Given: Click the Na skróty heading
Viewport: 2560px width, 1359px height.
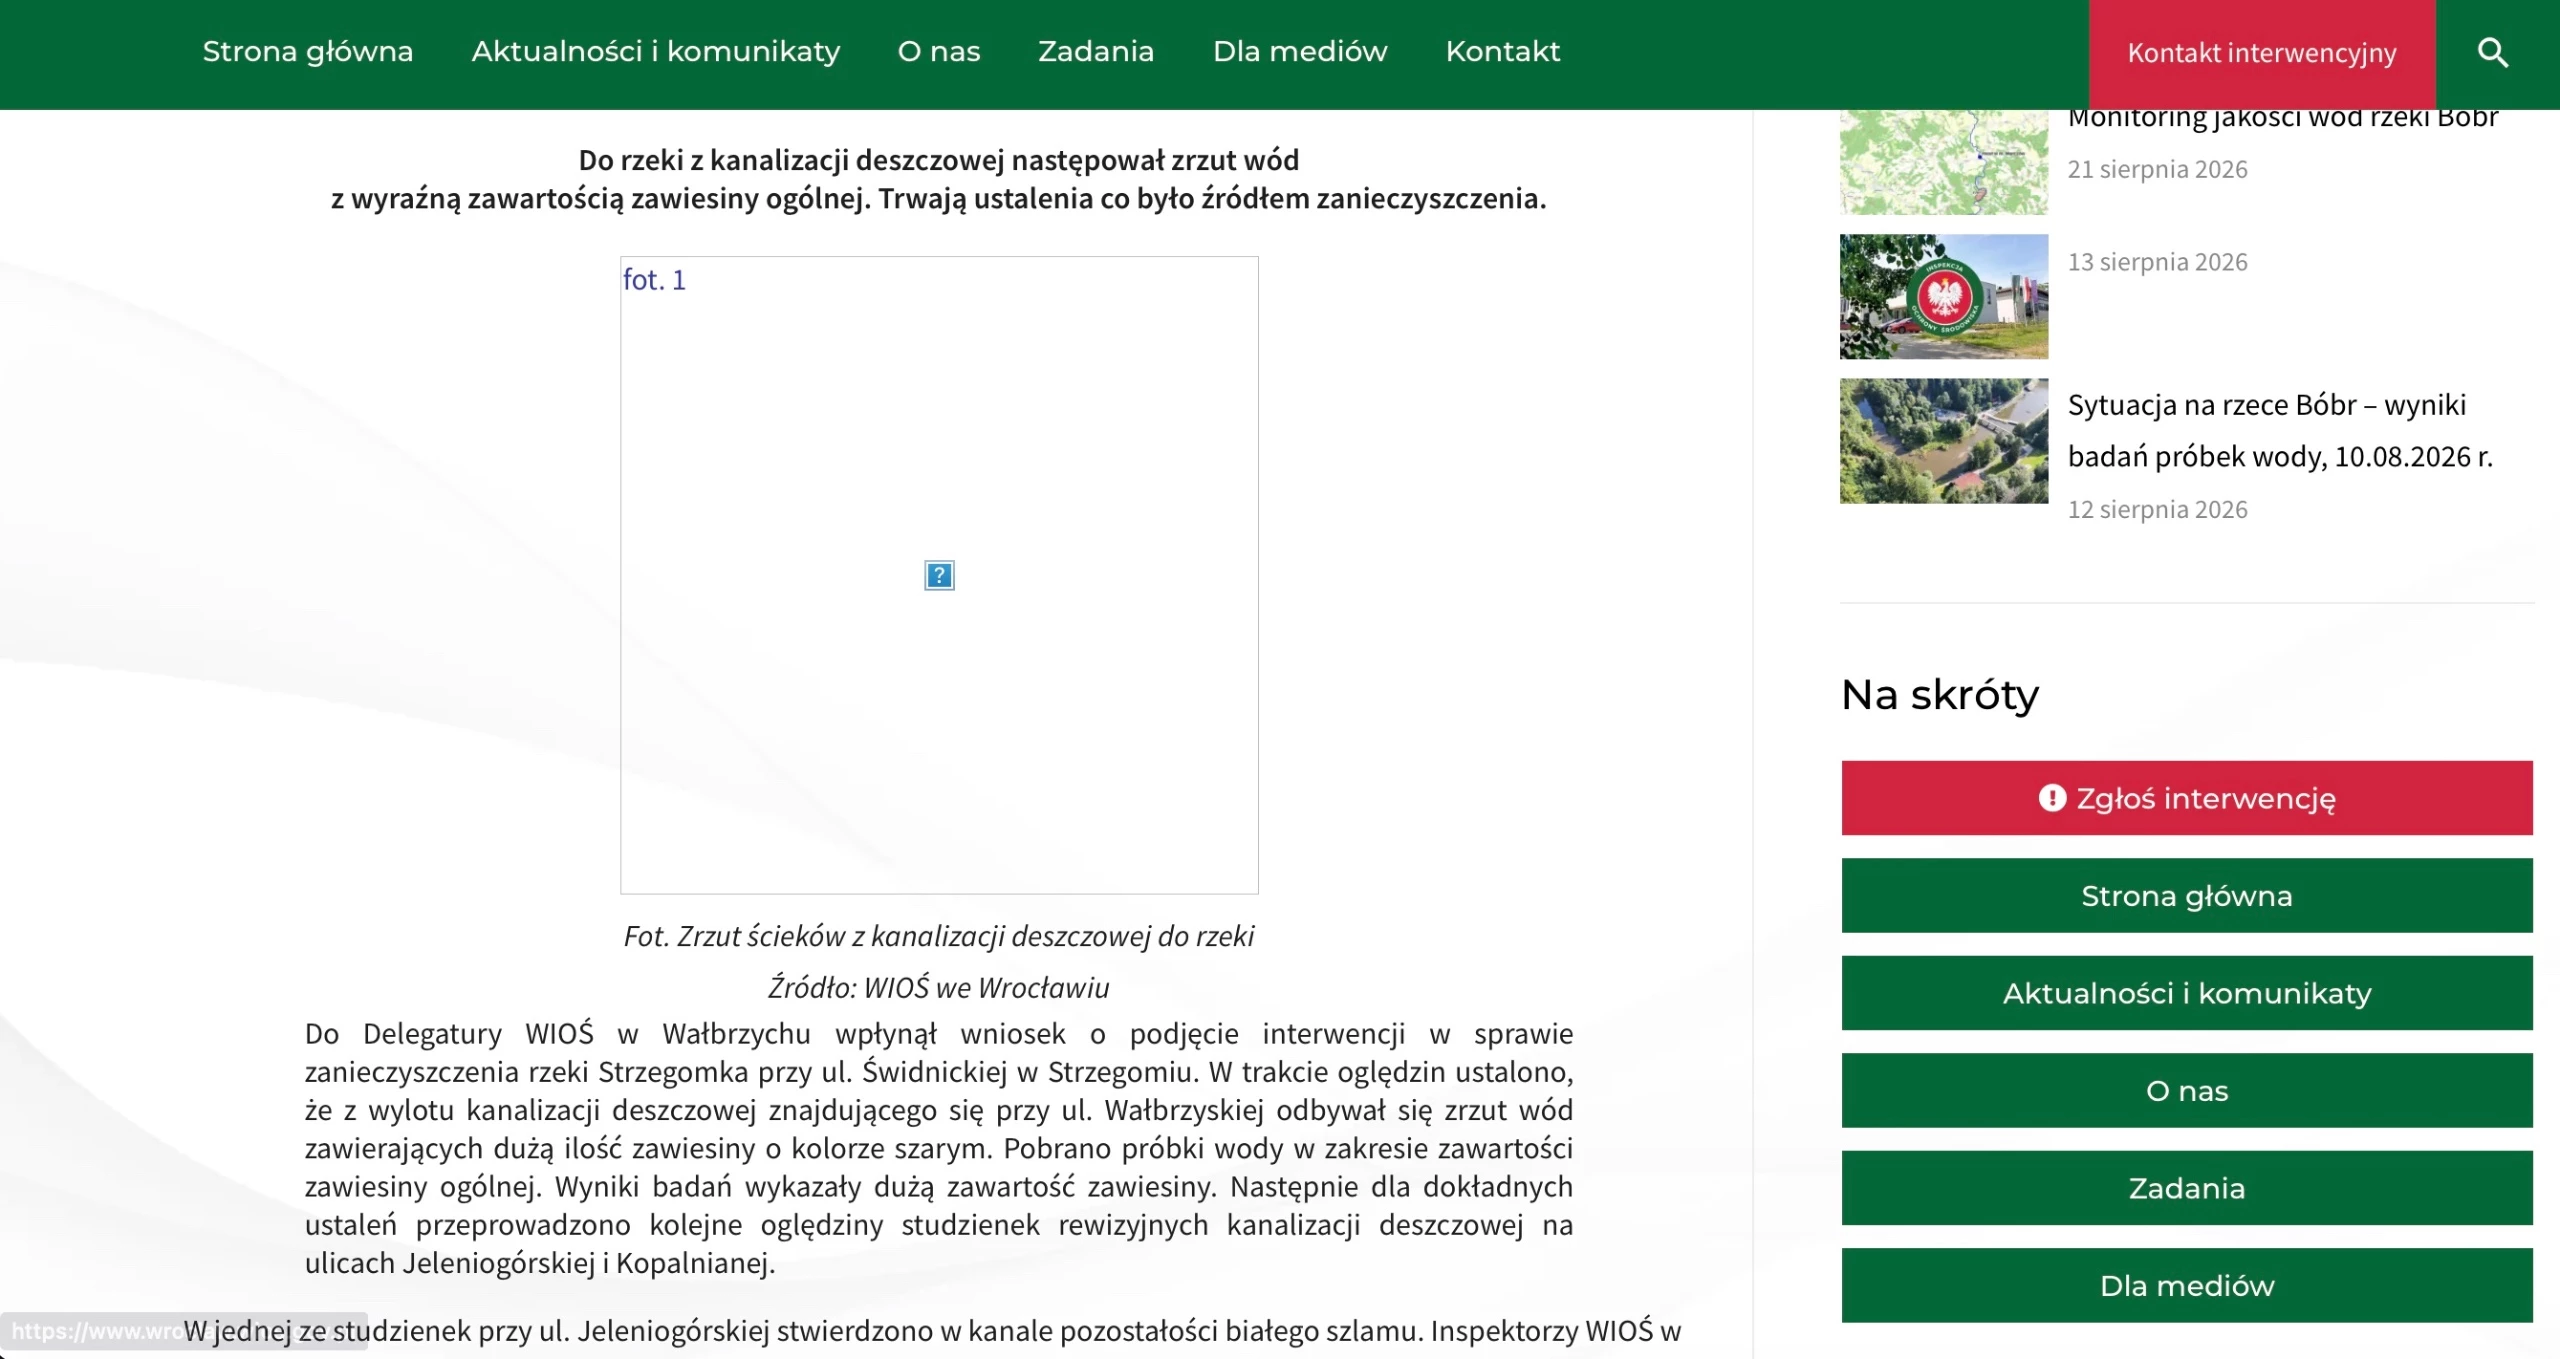Looking at the screenshot, I should point(1939,694).
